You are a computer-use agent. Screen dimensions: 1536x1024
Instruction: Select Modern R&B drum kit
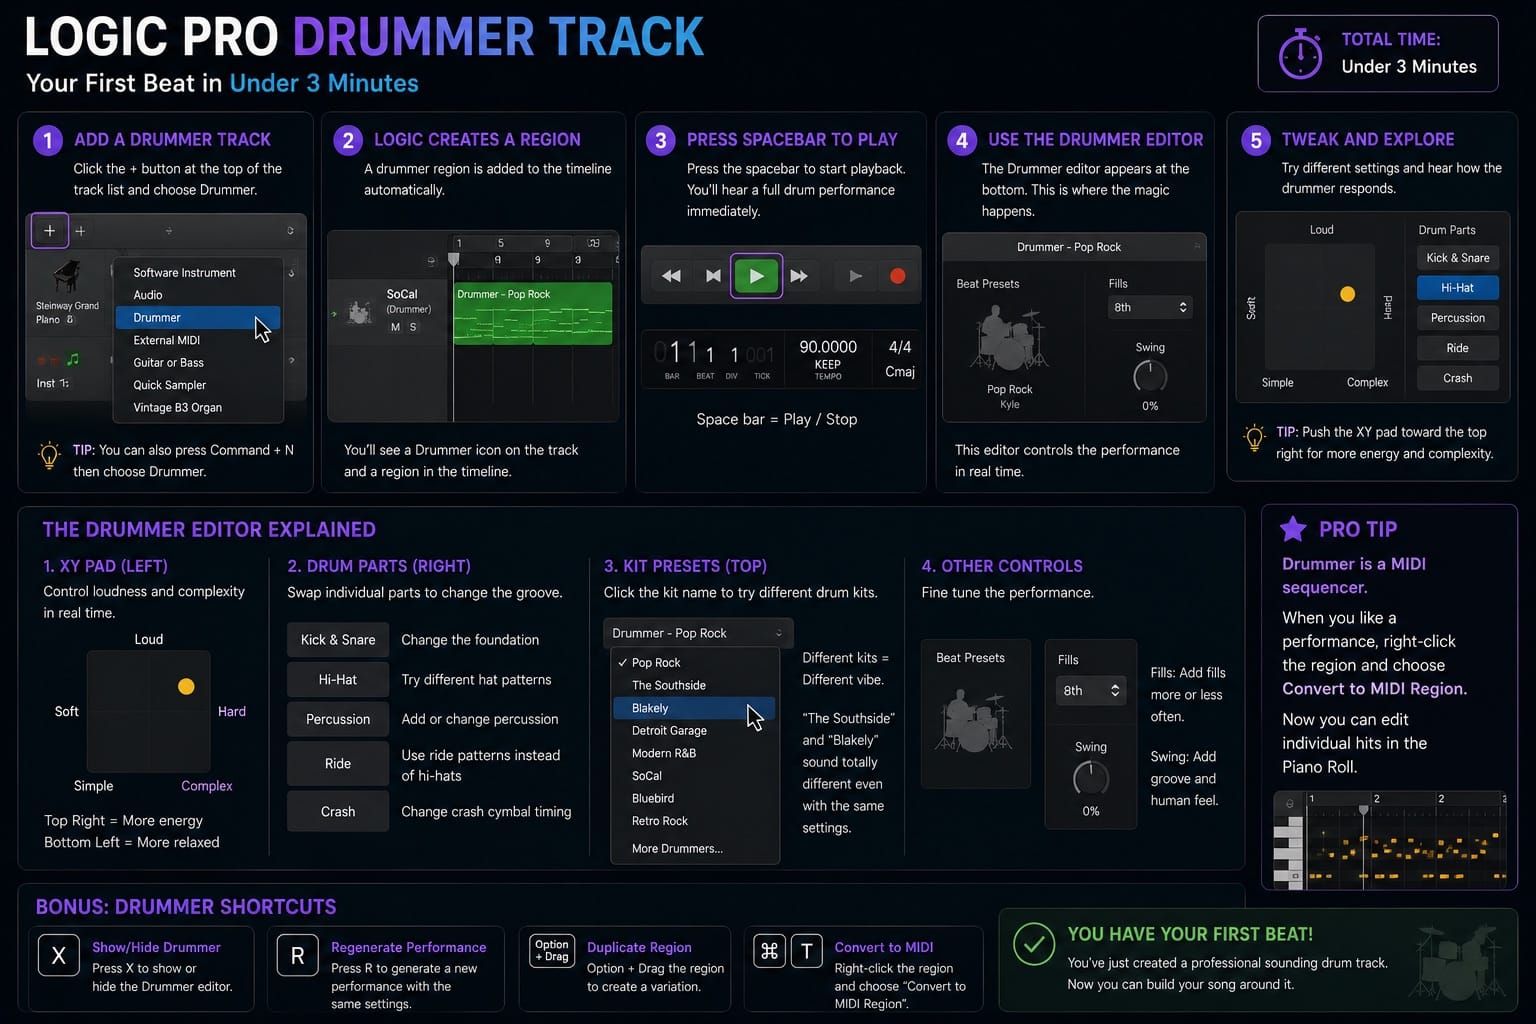(694, 754)
